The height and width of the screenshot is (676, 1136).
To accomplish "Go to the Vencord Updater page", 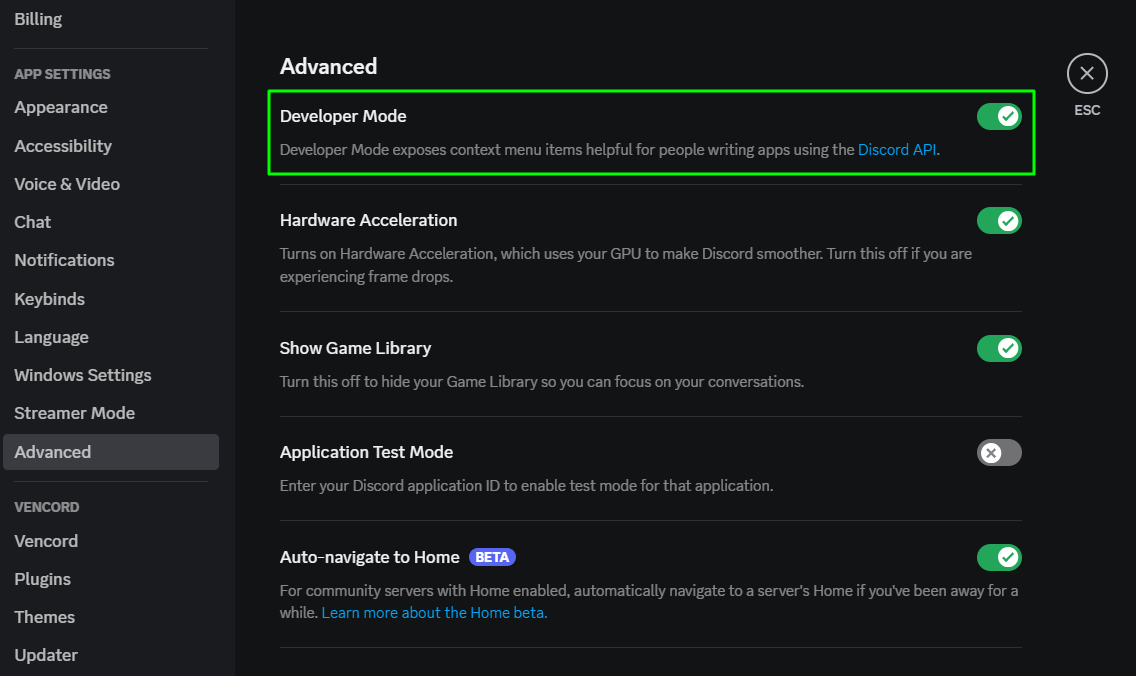I will [x=46, y=655].
